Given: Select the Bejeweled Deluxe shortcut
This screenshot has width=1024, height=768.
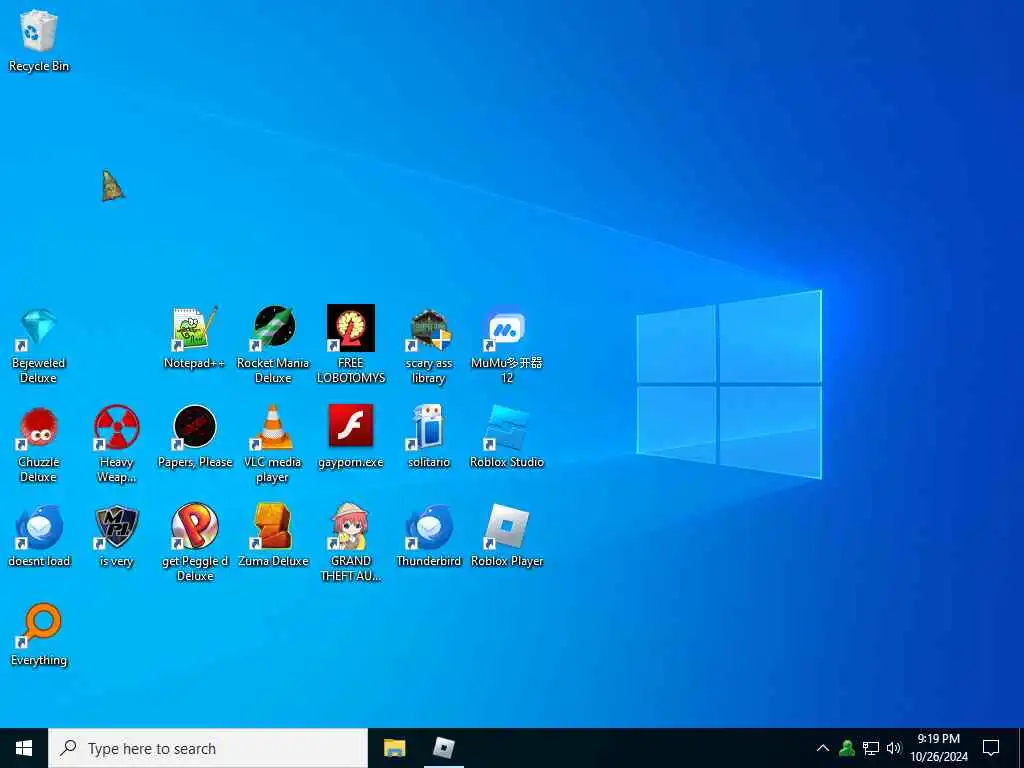Looking at the screenshot, I should [39, 346].
